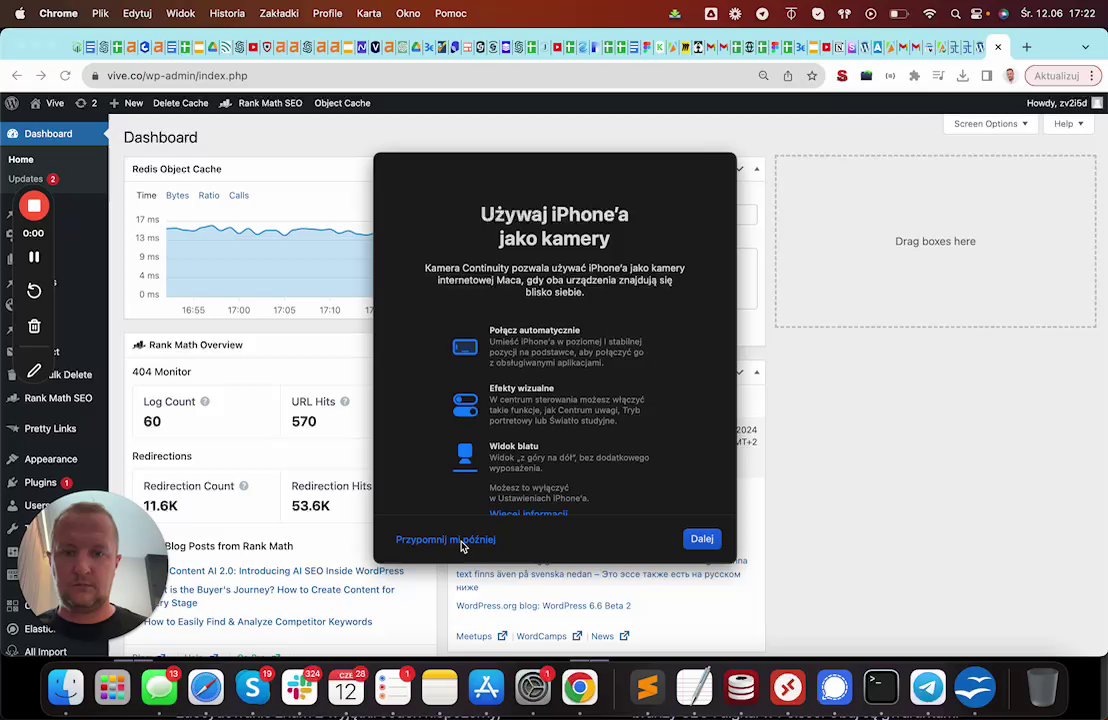Screen dimensions: 1108x720
Task: Open Więcej informacji link in dialog
Action: (x=529, y=514)
